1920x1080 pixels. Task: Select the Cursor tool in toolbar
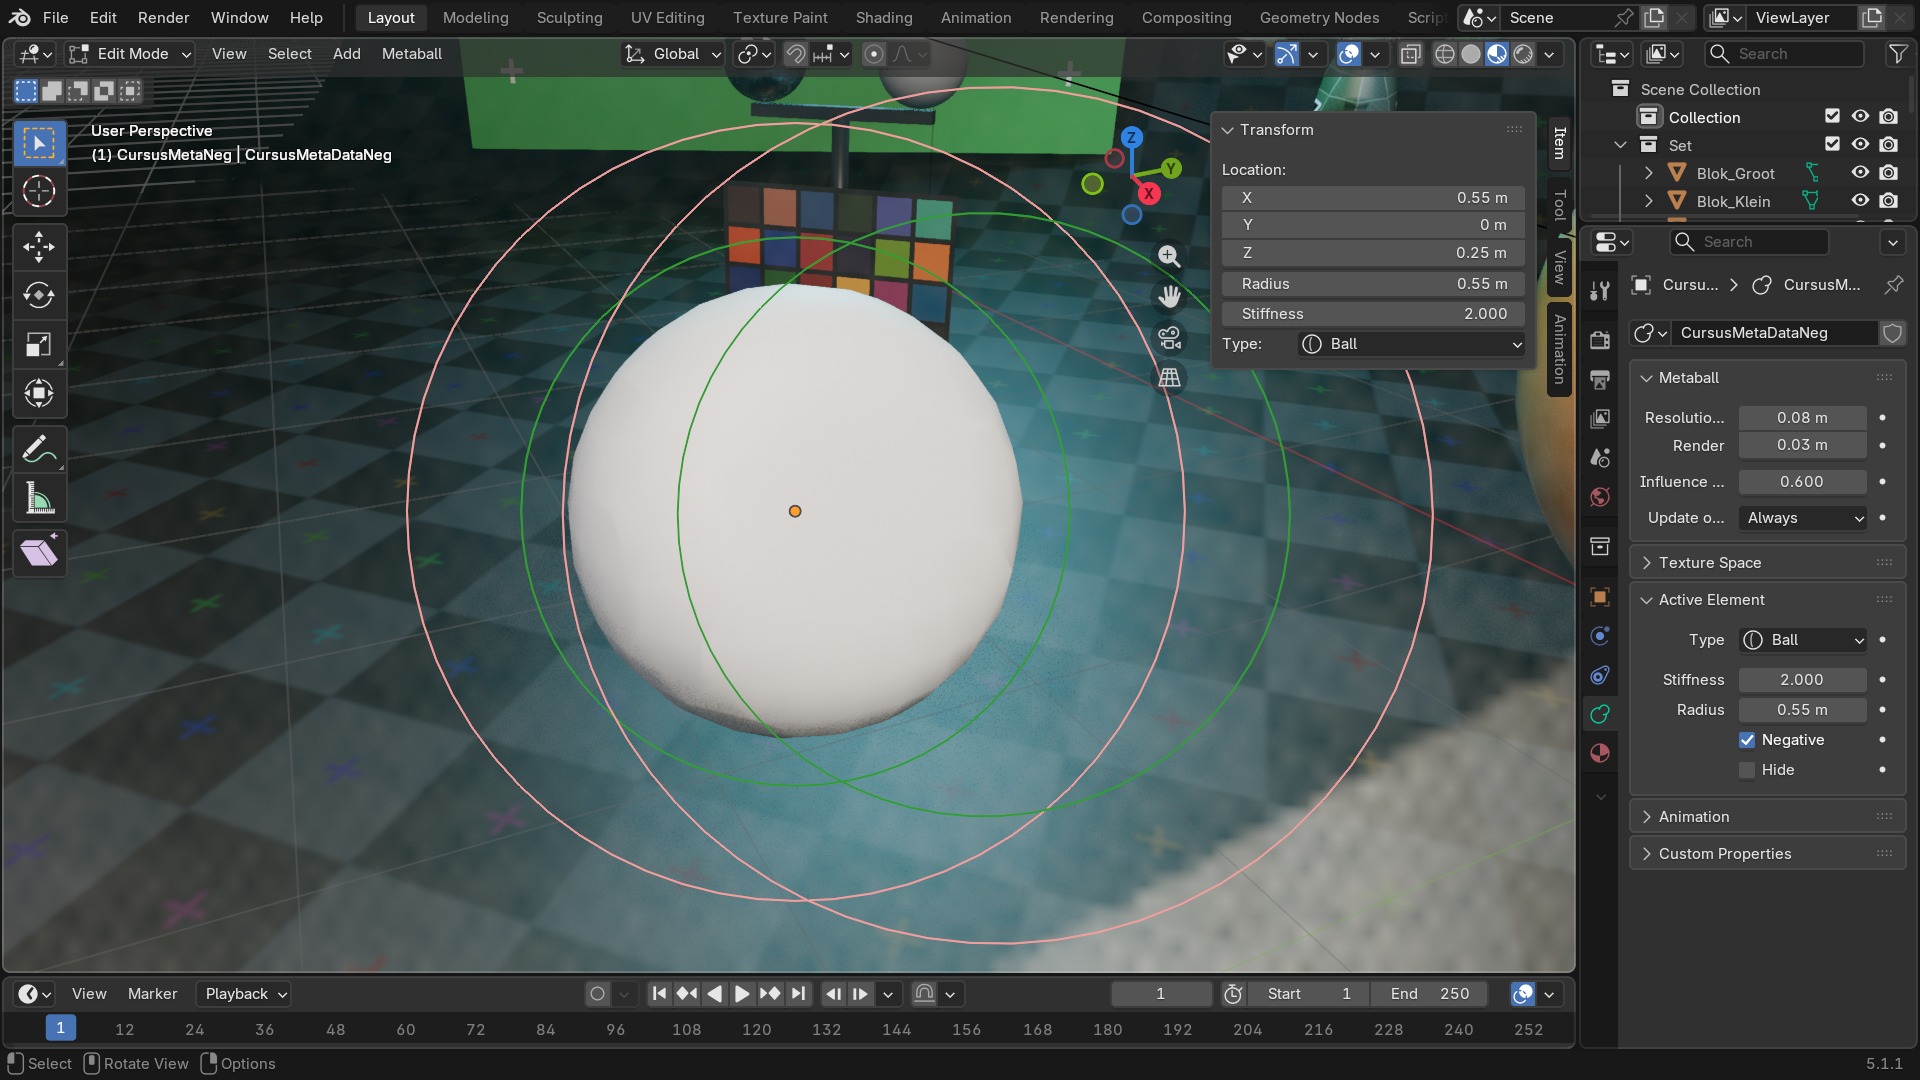[39, 191]
